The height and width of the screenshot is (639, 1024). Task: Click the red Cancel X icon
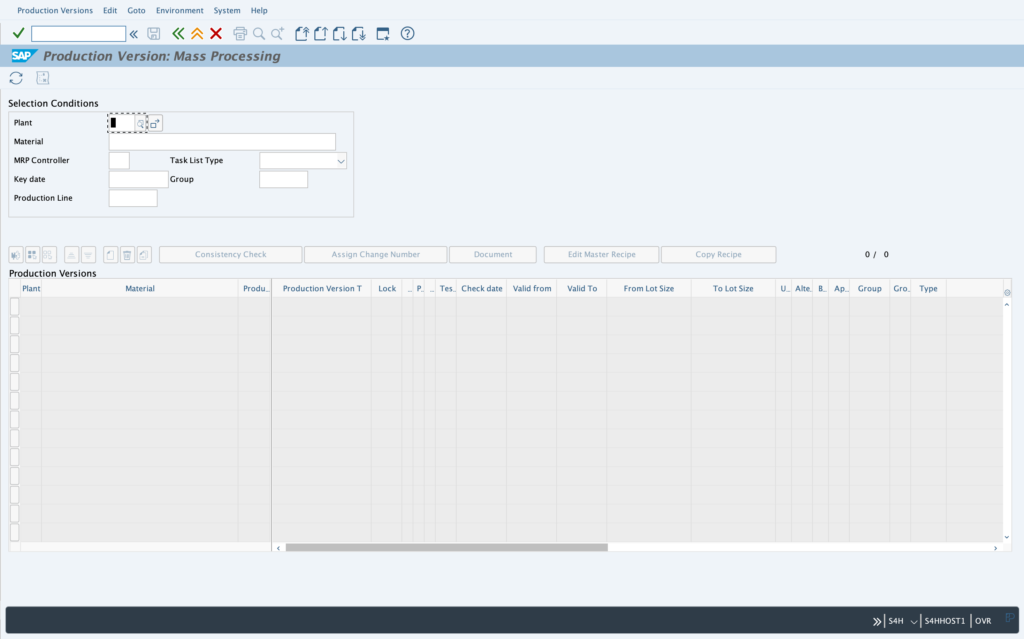tap(216, 34)
